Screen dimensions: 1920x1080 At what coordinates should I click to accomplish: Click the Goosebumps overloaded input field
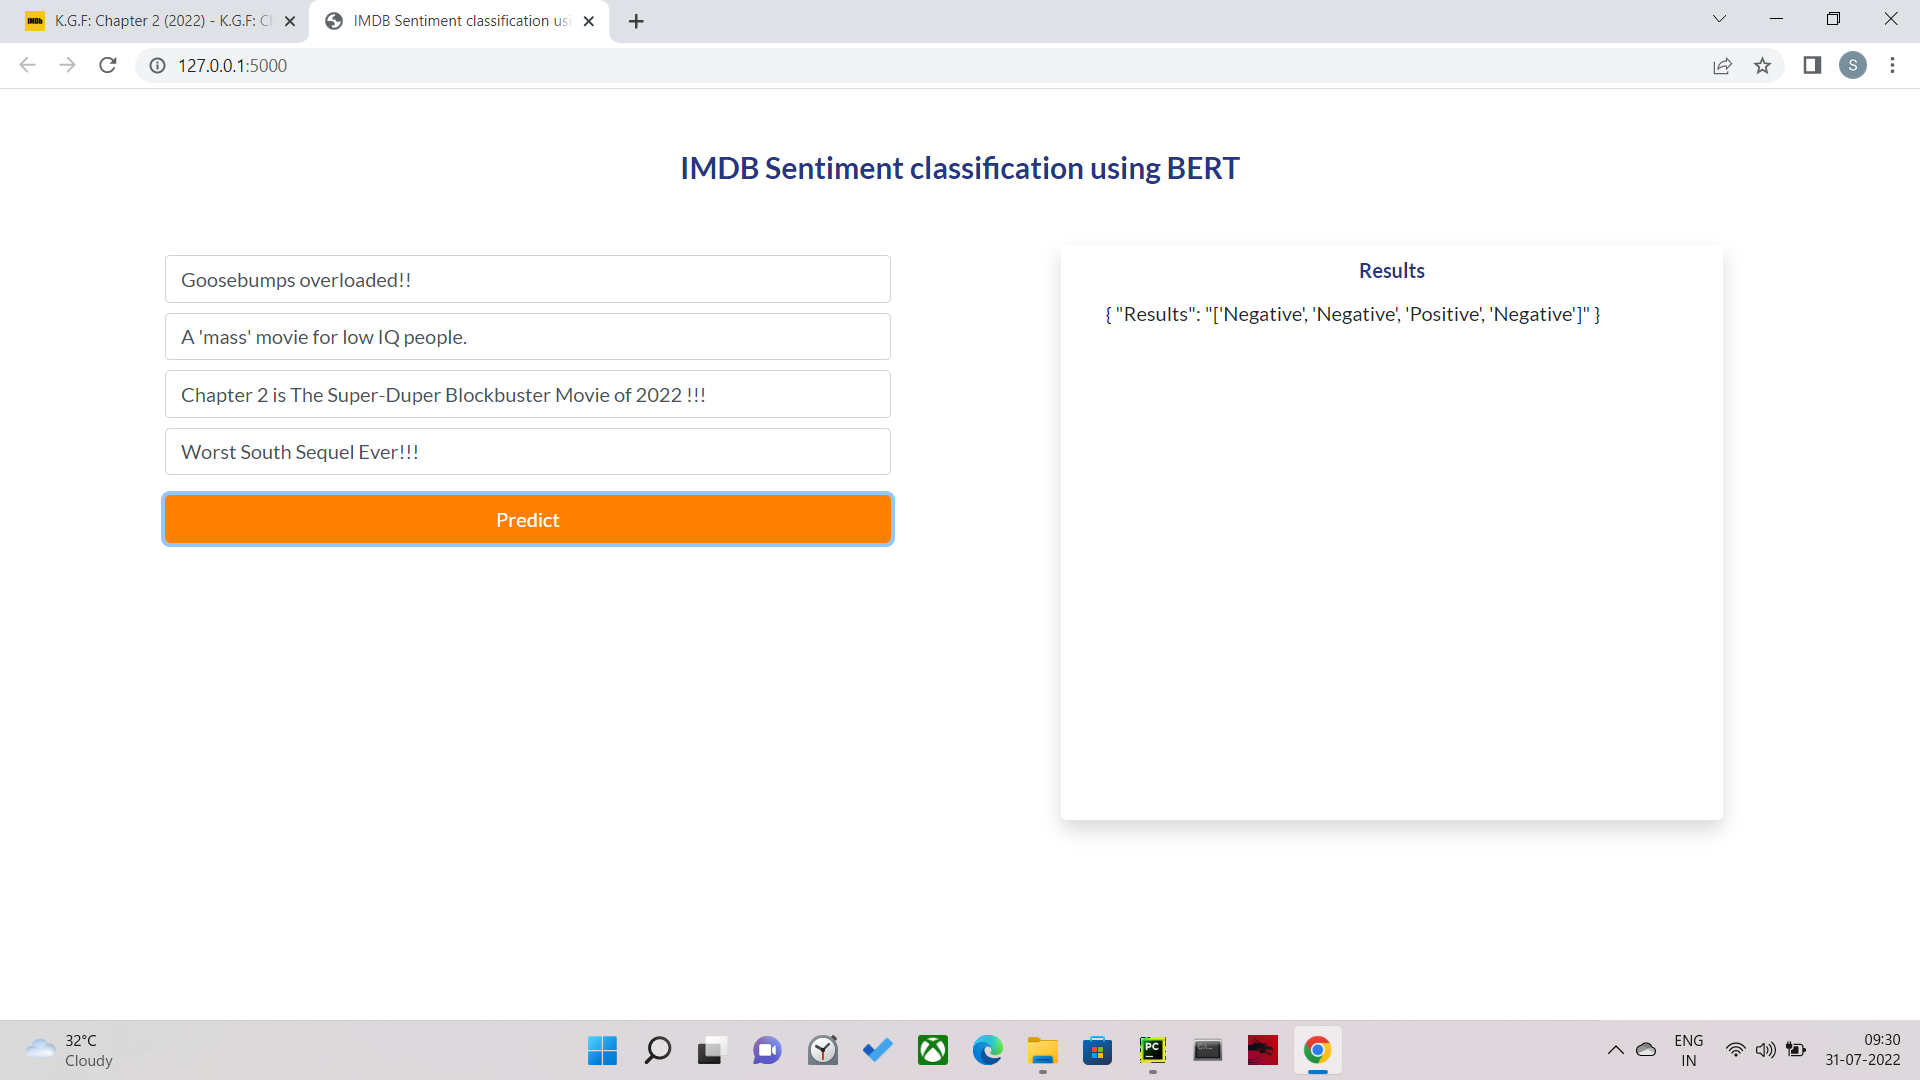click(527, 279)
